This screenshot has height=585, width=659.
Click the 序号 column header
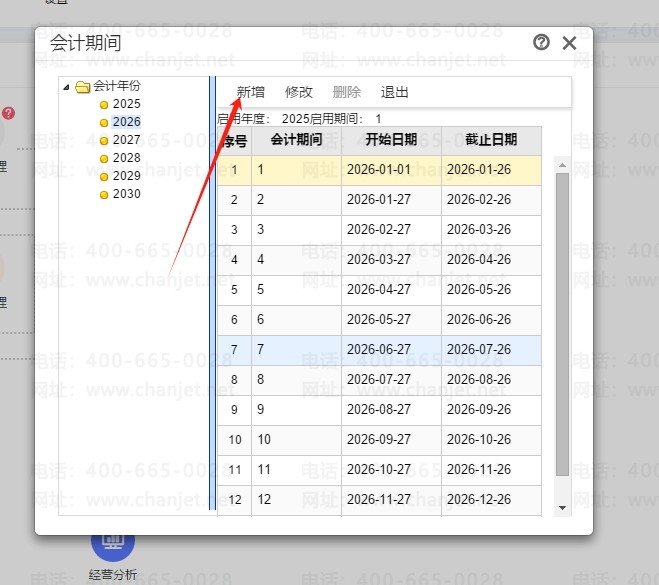point(235,140)
